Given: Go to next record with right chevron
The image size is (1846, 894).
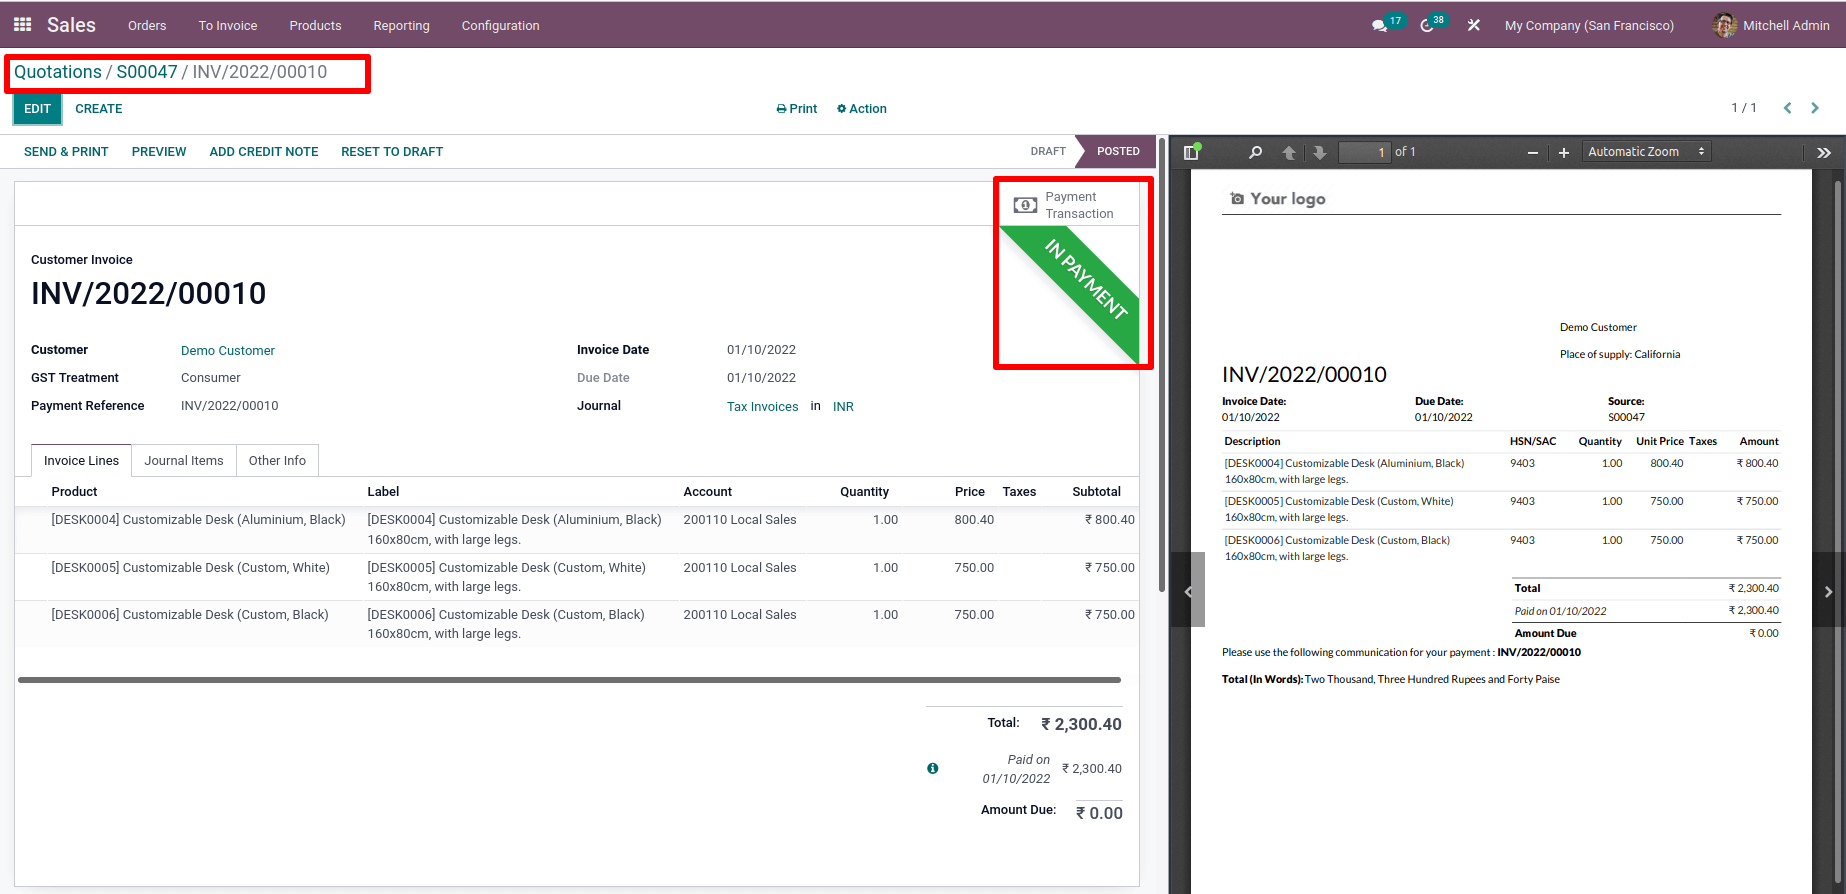Looking at the screenshot, I should pos(1815,108).
